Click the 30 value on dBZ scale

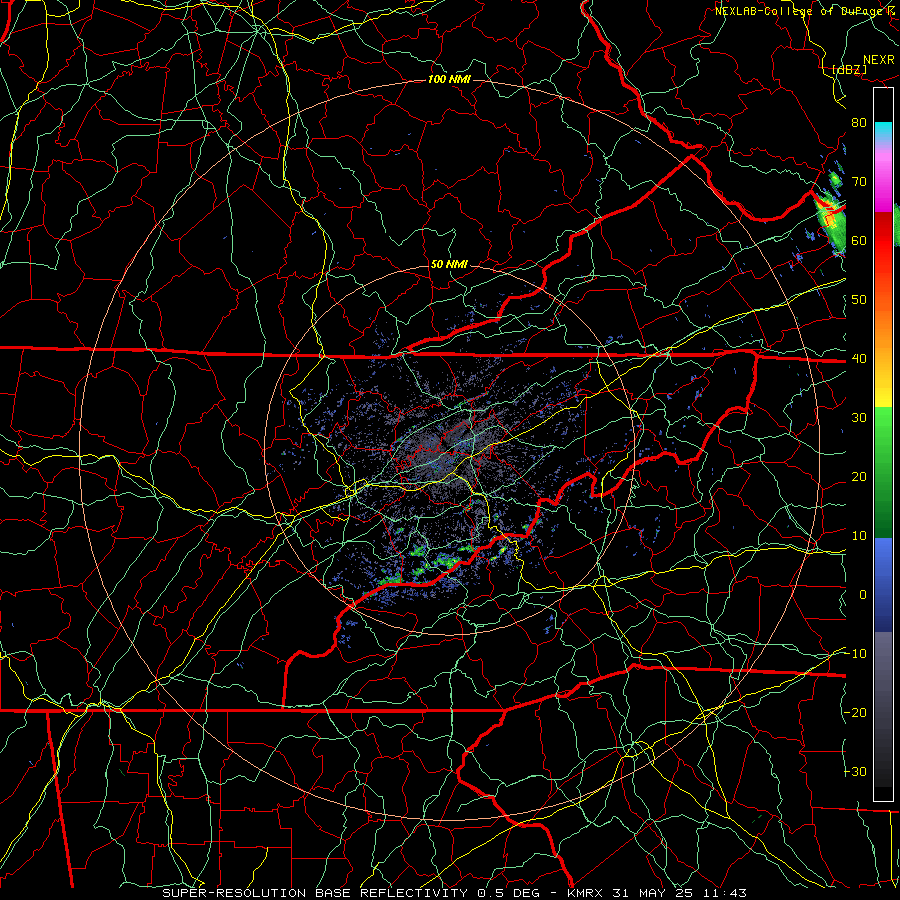coord(859,418)
